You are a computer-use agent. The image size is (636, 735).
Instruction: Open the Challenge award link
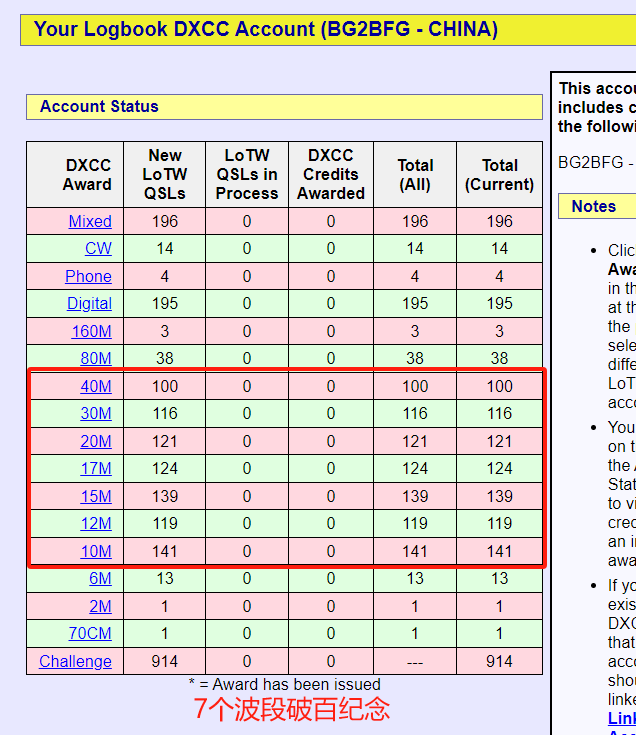tap(75, 661)
